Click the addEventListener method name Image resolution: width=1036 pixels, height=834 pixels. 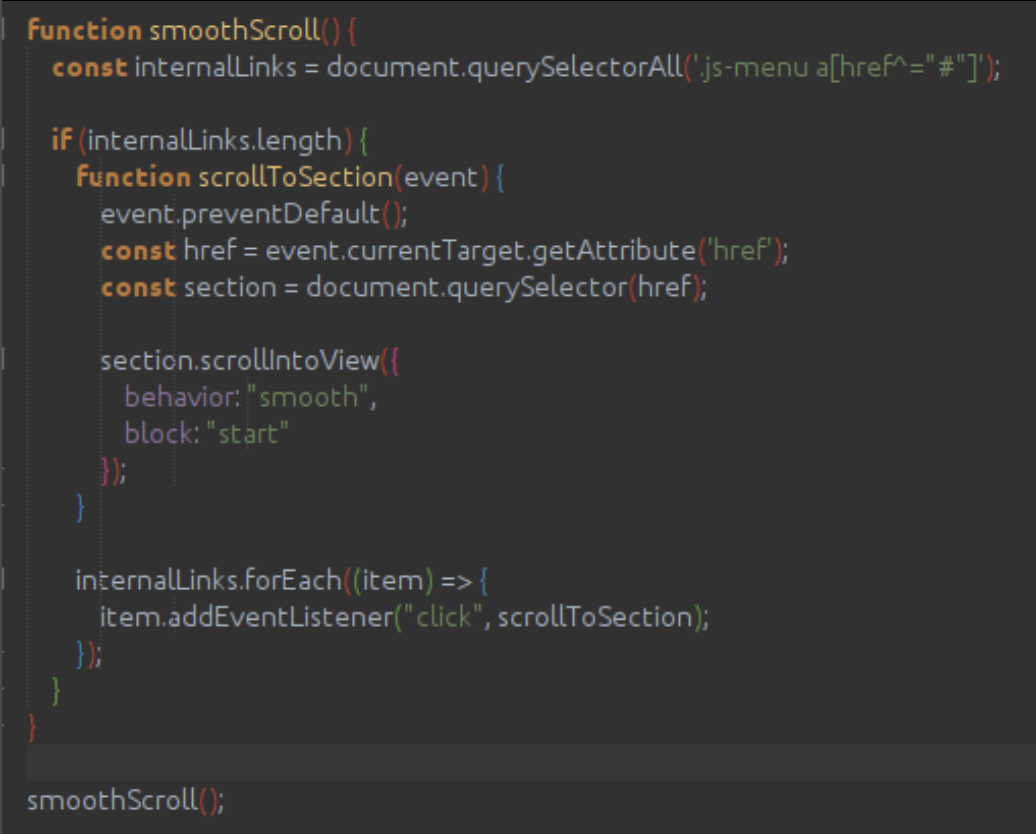tap(277, 617)
